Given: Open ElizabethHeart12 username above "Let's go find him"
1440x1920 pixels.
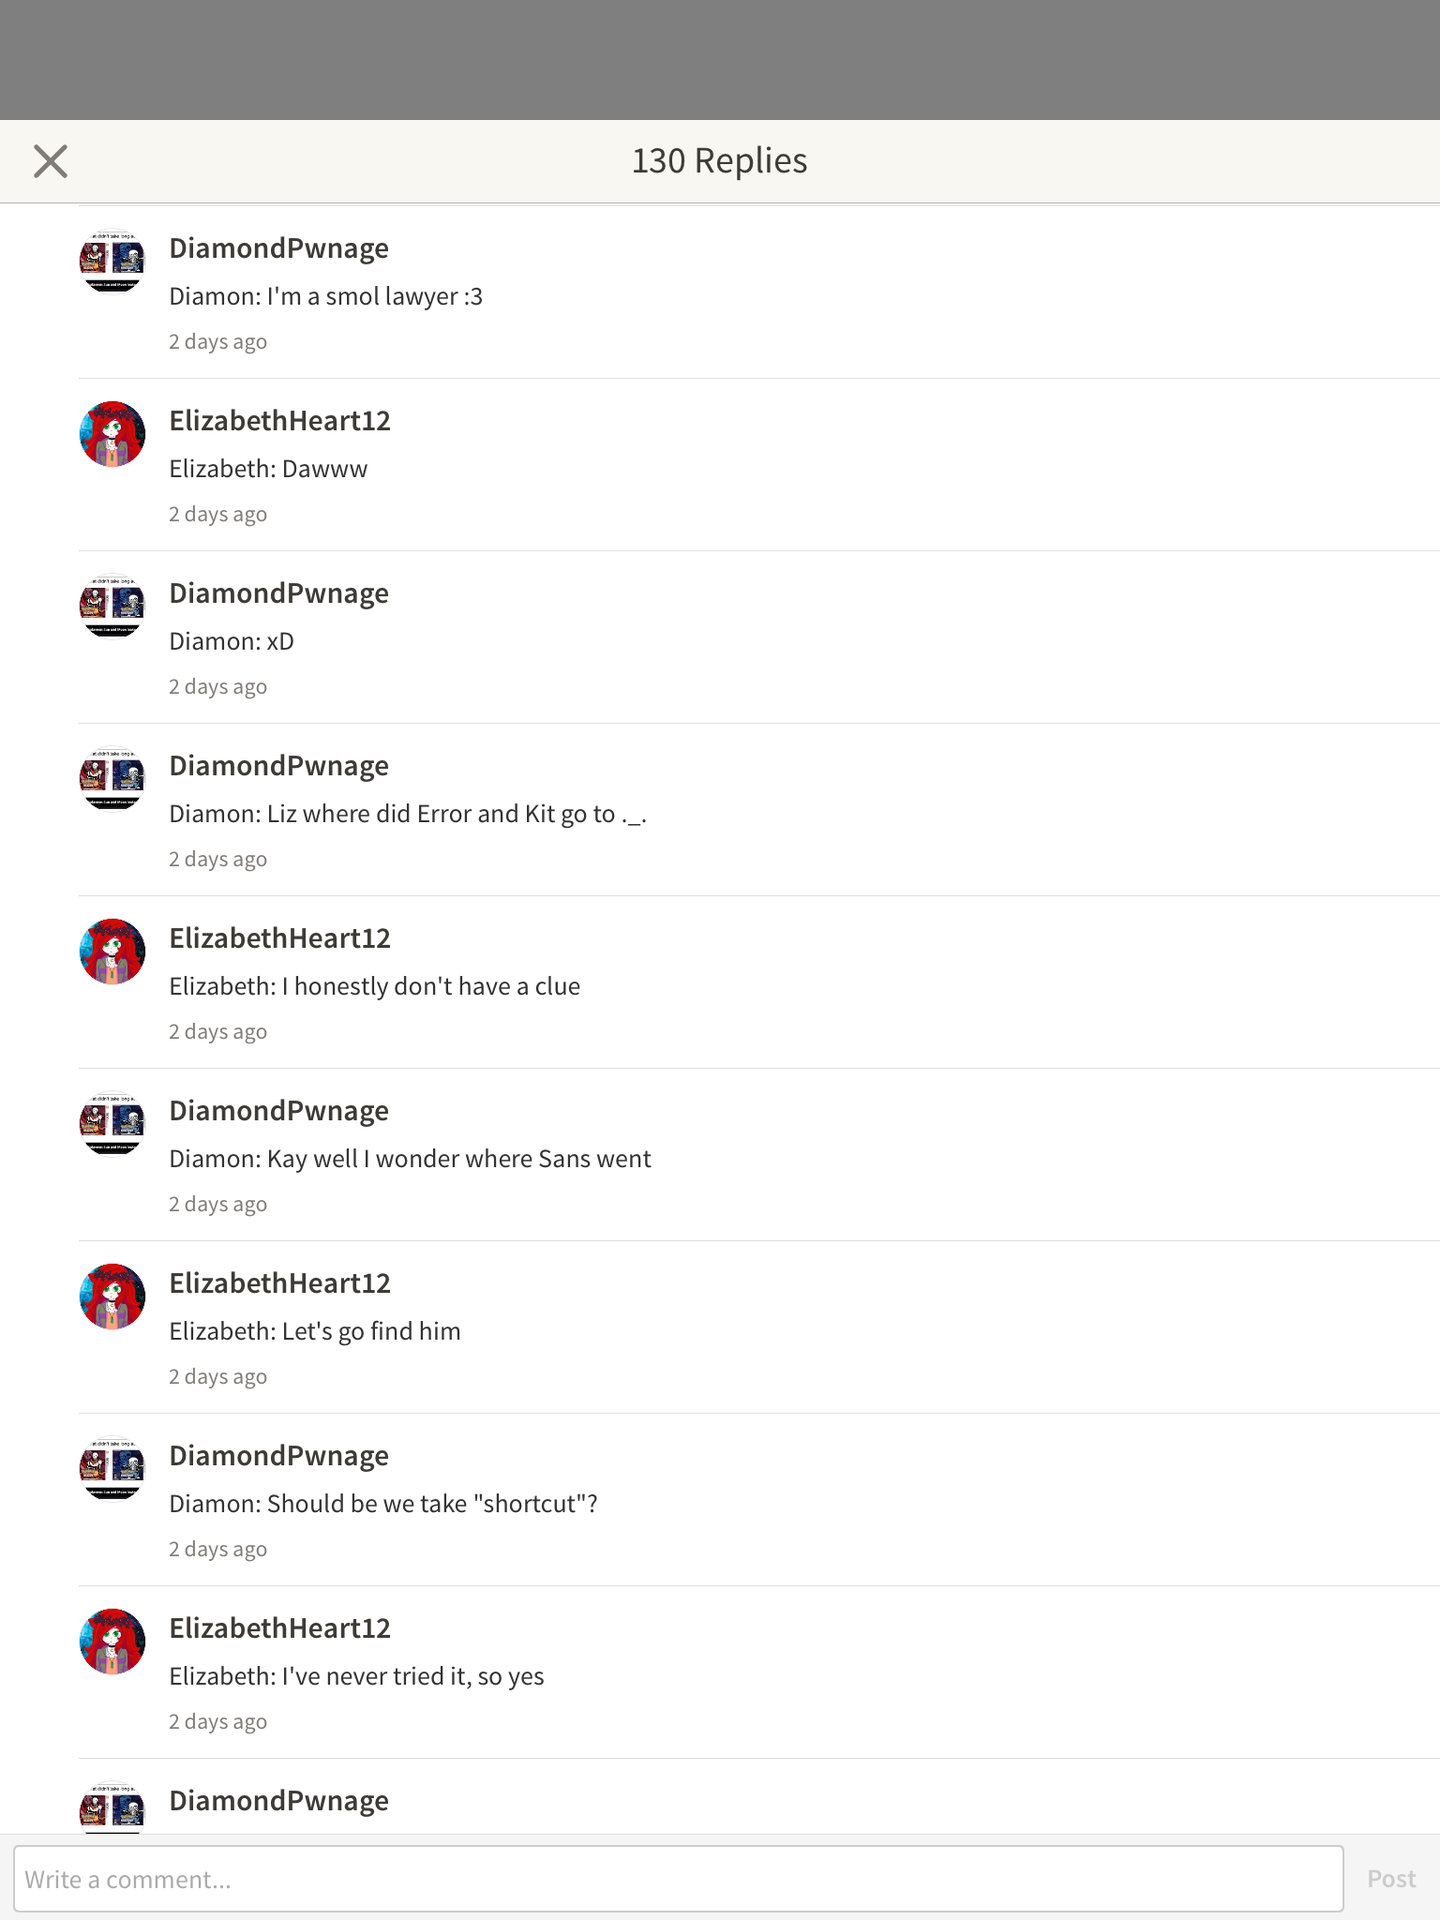Looking at the screenshot, I should (280, 1284).
